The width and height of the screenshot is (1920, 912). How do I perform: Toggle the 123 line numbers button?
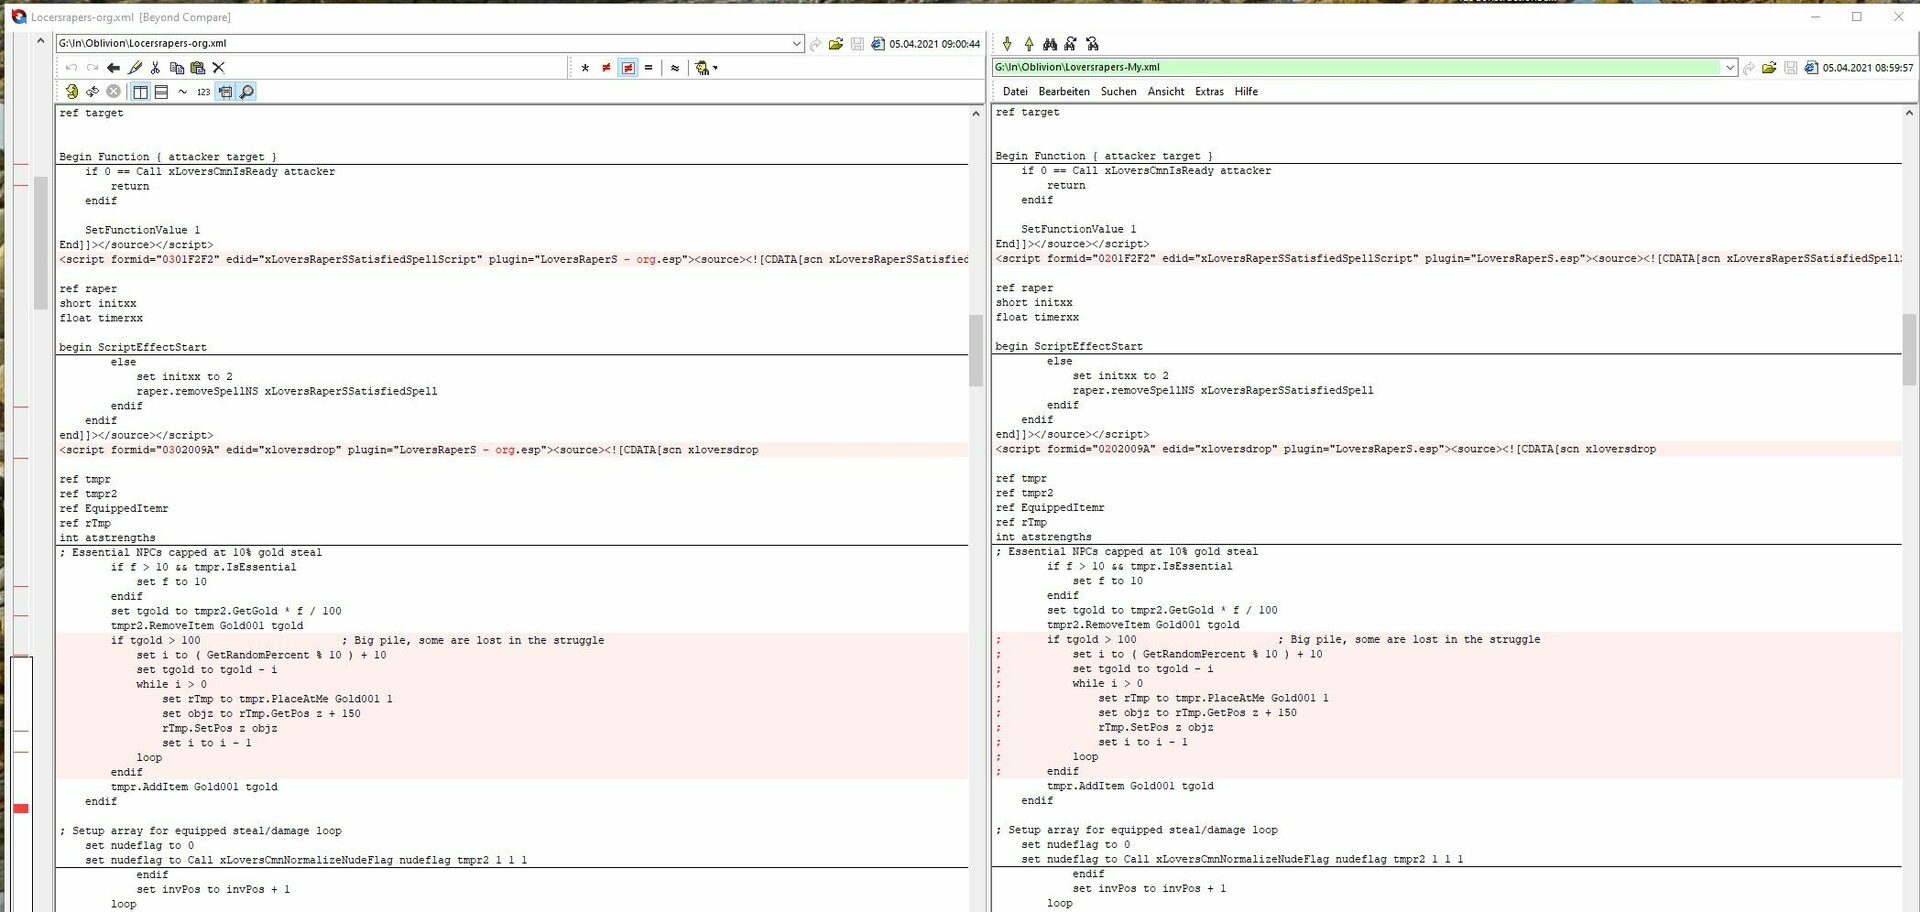tap(203, 91)
